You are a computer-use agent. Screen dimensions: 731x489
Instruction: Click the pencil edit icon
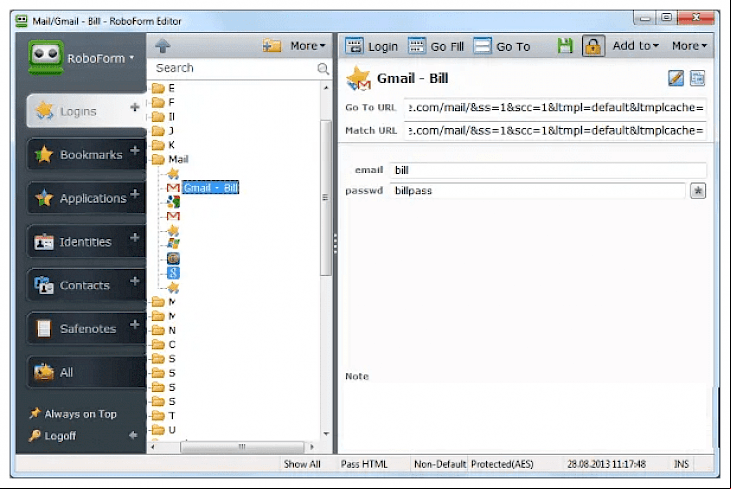coord(676,78)
